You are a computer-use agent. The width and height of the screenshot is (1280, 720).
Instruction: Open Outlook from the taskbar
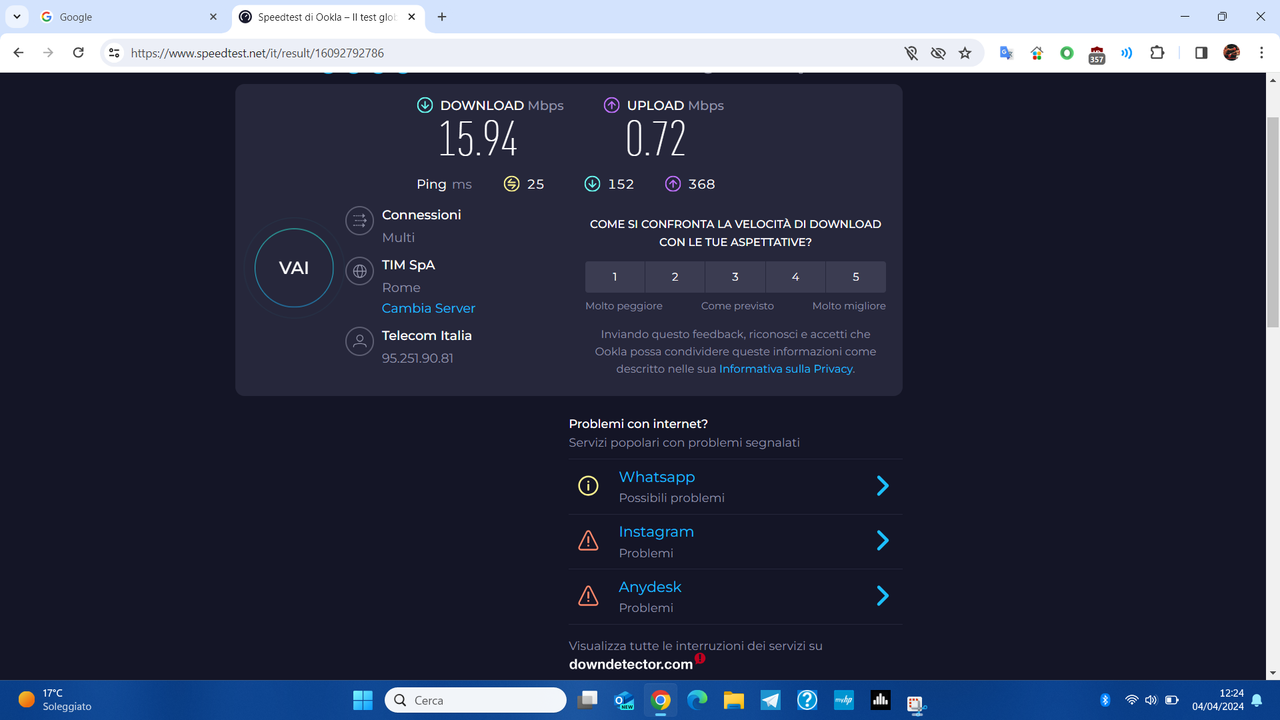coord(624,700)
